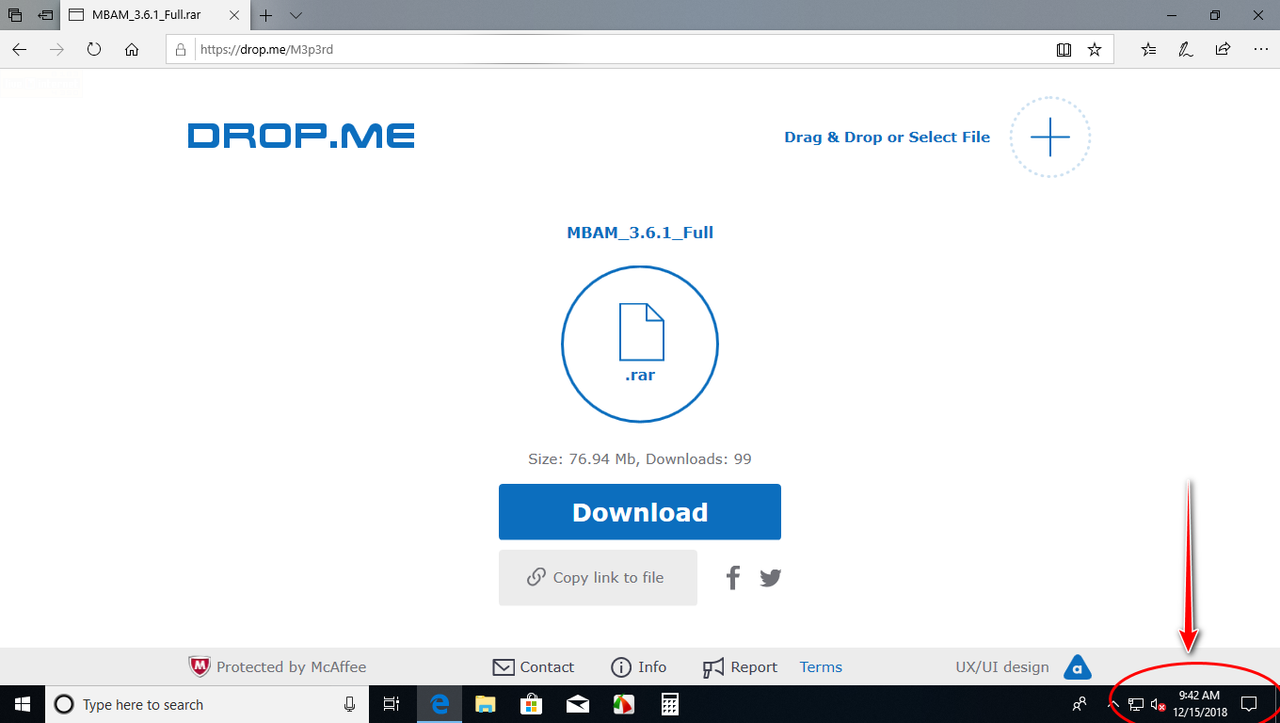Copy link to file

[598, 577]
